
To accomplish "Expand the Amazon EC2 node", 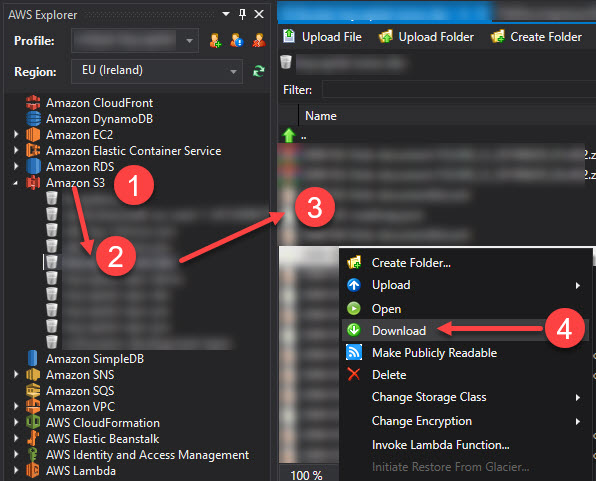I will click(16, 134).
